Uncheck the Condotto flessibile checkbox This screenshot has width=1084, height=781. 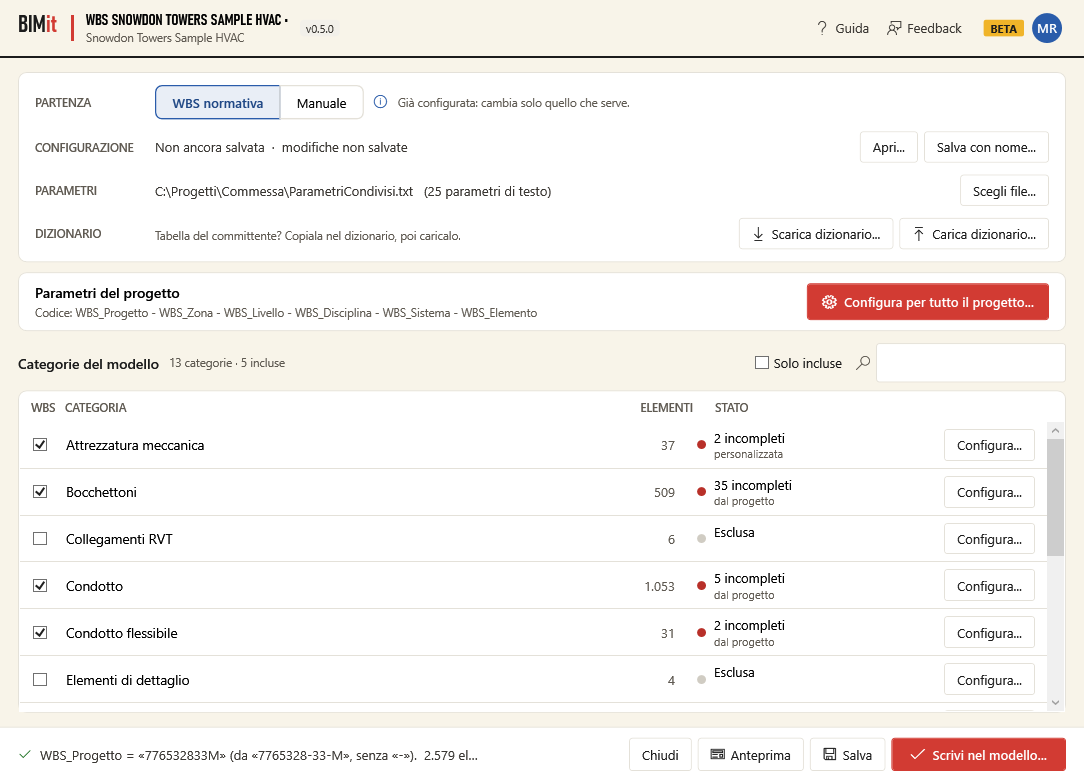40,633
